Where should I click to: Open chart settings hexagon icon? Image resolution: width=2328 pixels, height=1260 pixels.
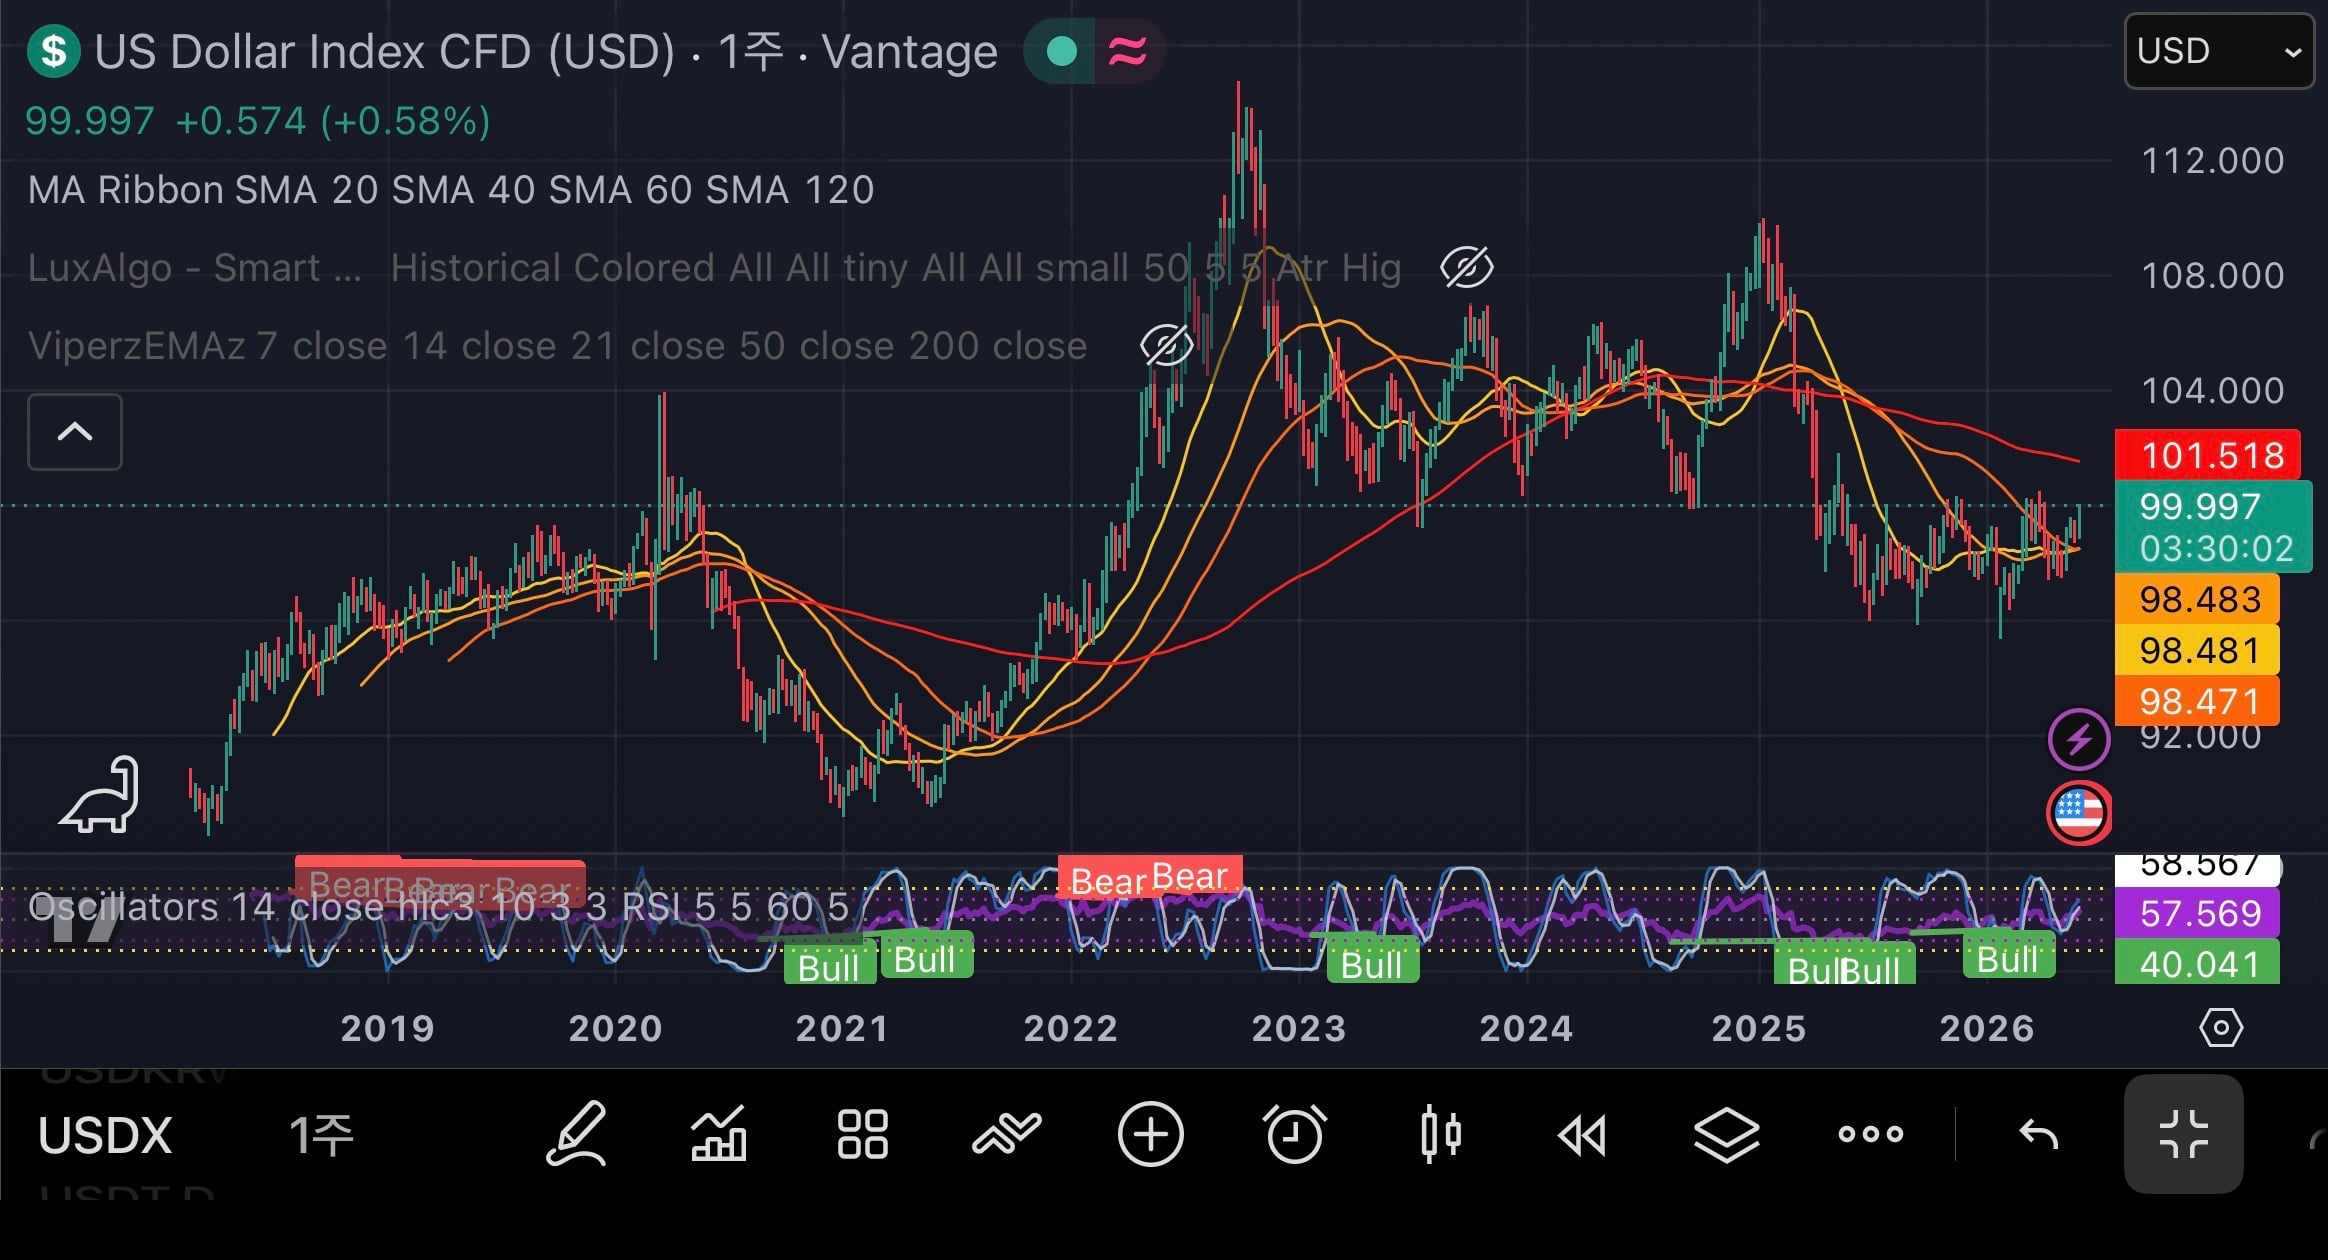(2221, 1028)
